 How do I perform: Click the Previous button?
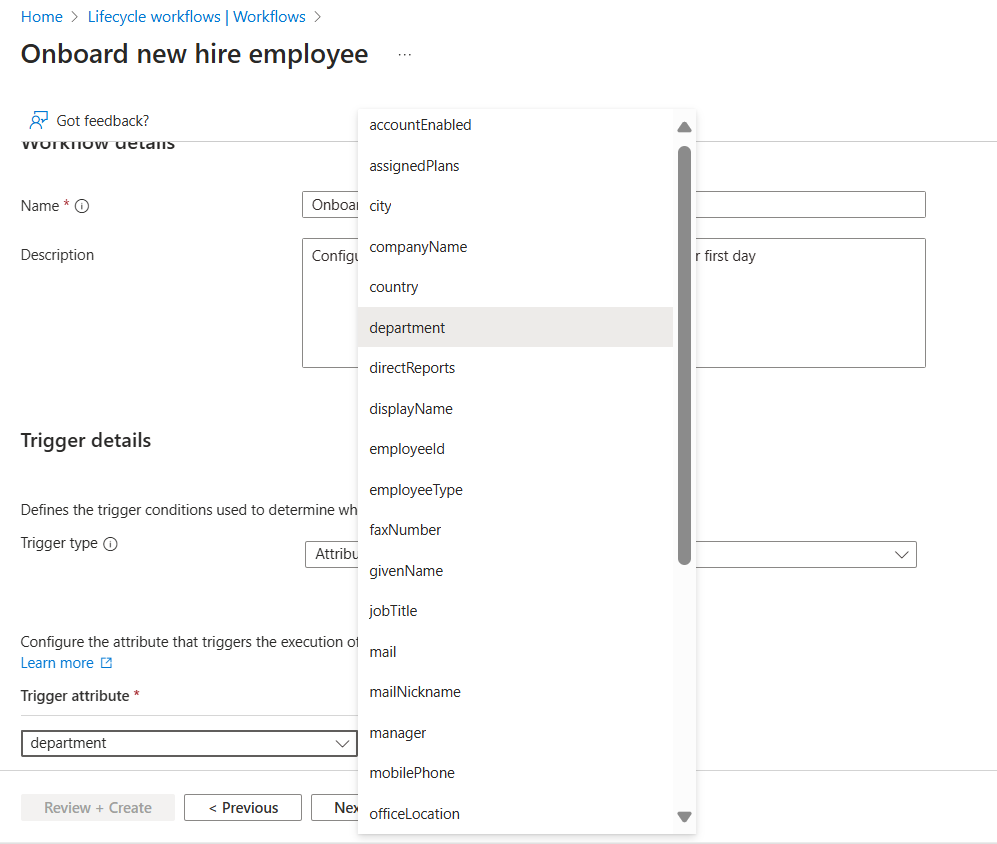tap(243, 808)
